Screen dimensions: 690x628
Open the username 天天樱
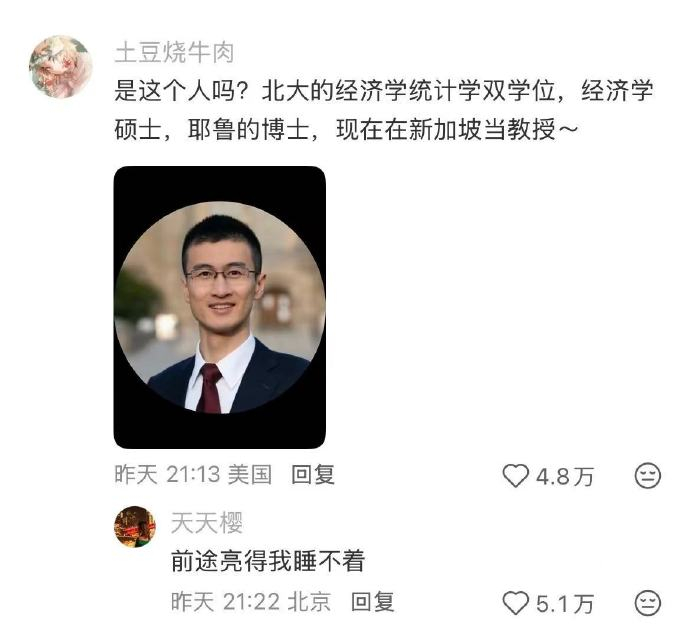(x=207, y=523)
